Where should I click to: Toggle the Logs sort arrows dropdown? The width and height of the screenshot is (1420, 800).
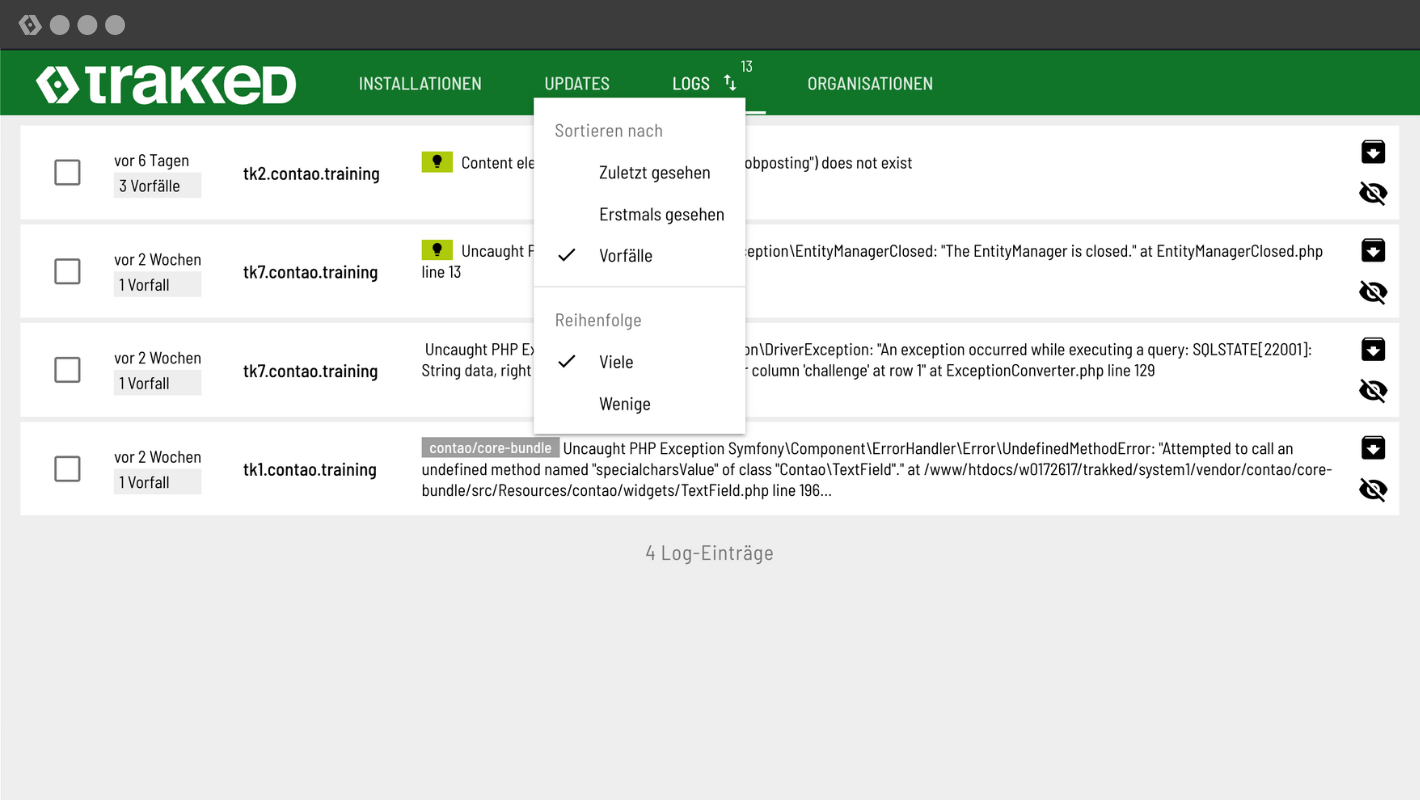point(730,83)
